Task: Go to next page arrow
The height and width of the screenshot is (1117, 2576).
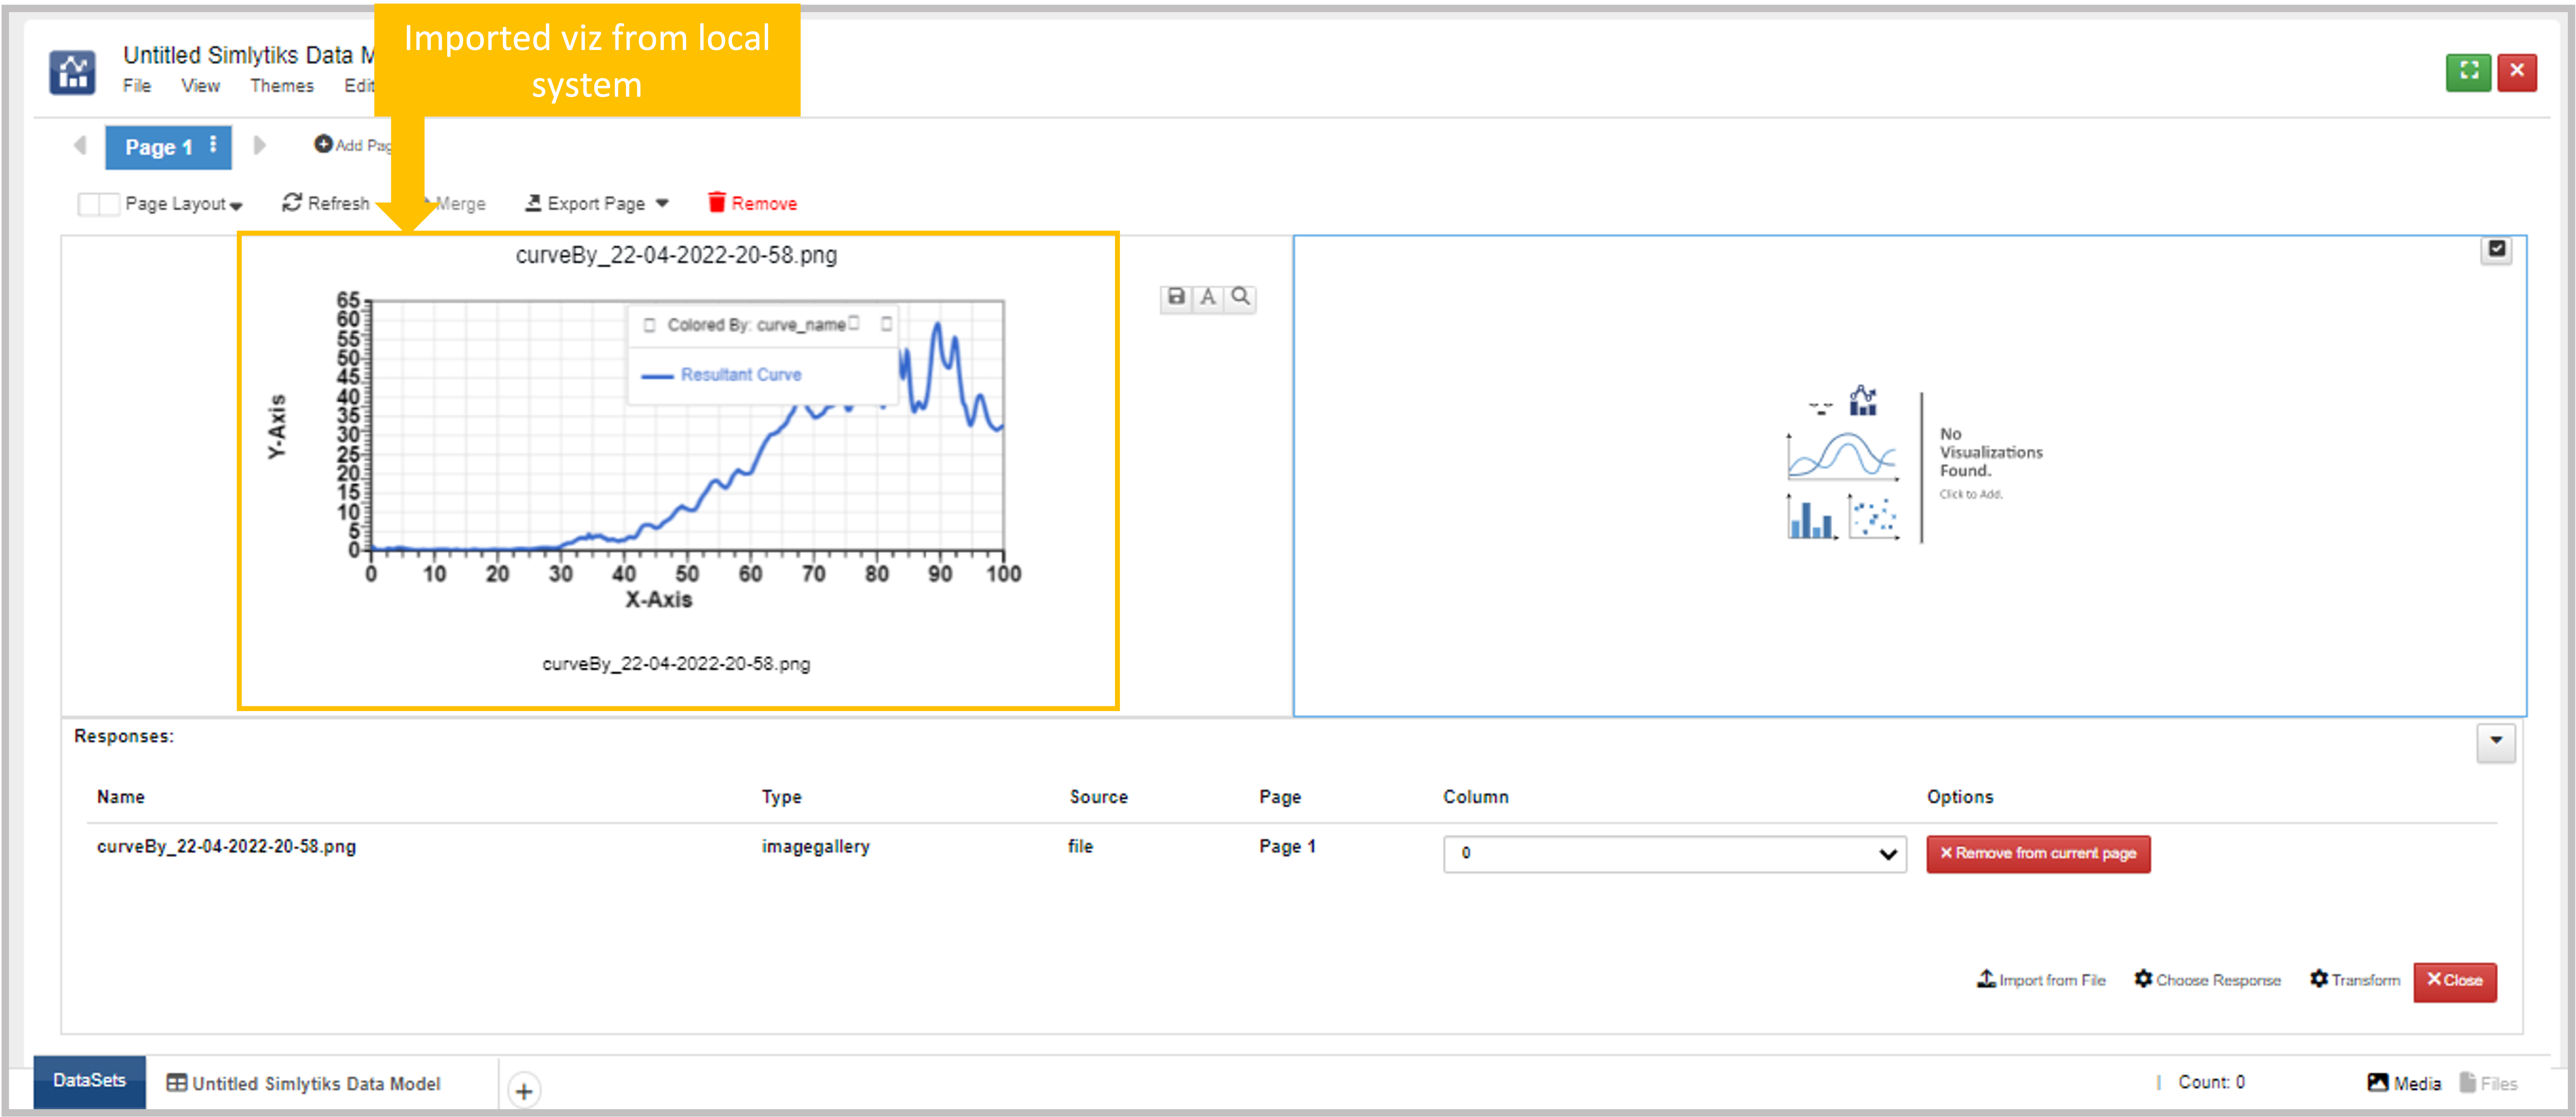Action: (260, 146)
